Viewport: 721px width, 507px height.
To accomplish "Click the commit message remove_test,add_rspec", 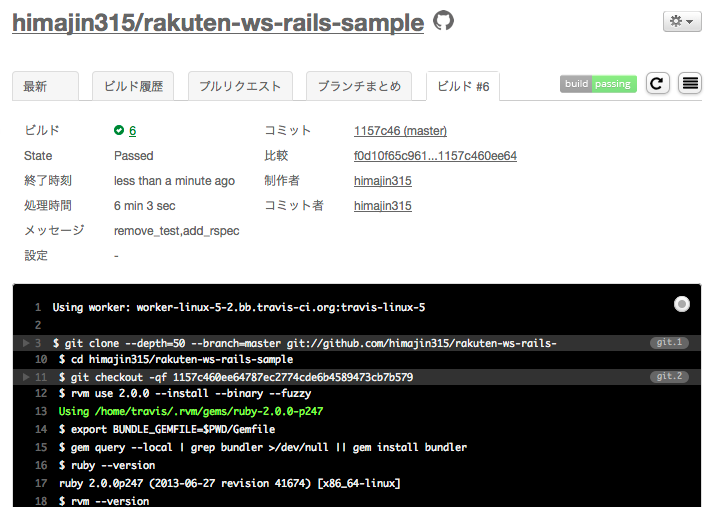I will coord(177,231).
